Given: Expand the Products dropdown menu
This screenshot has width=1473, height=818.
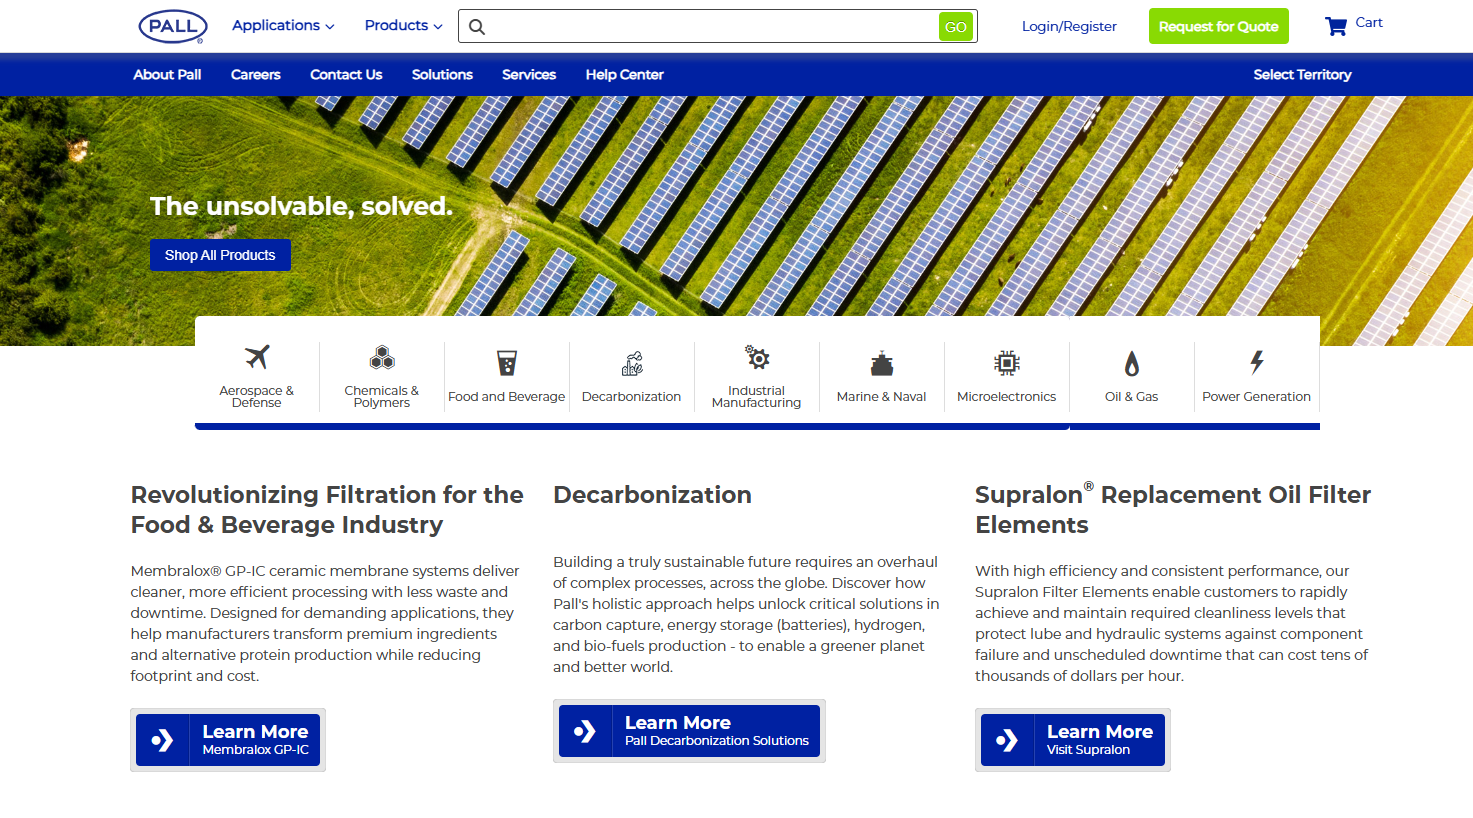Looking at the screenshot, I should coord(403,26).
